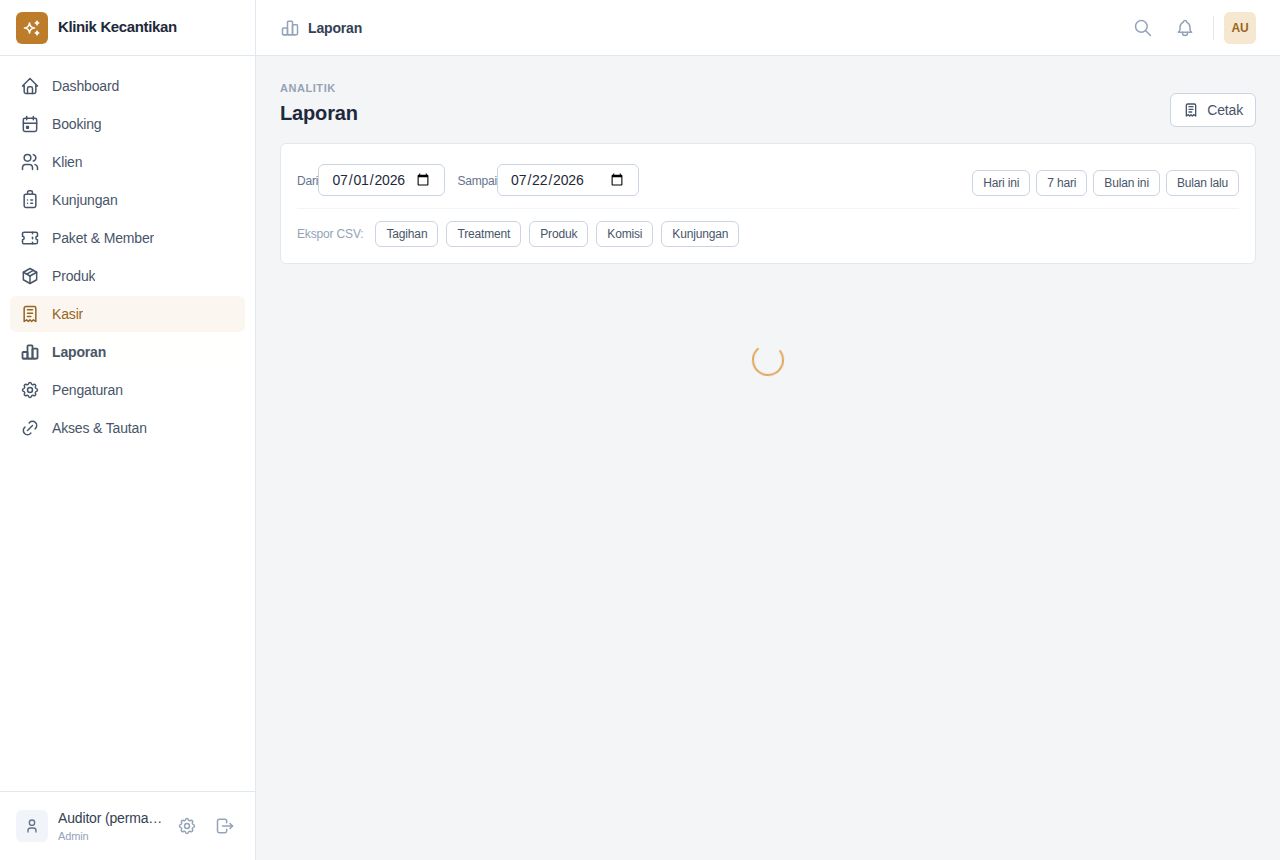The width and height of the screenshot is (1280, 860).
Task: Open the notifications bell
Action: pos(1185,28)
